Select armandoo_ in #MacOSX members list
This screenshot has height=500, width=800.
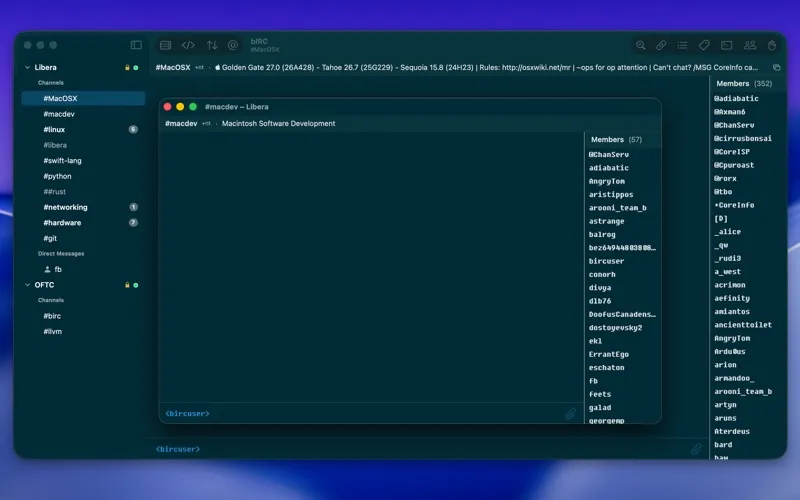pyautogui.click(x=734, y=378)
